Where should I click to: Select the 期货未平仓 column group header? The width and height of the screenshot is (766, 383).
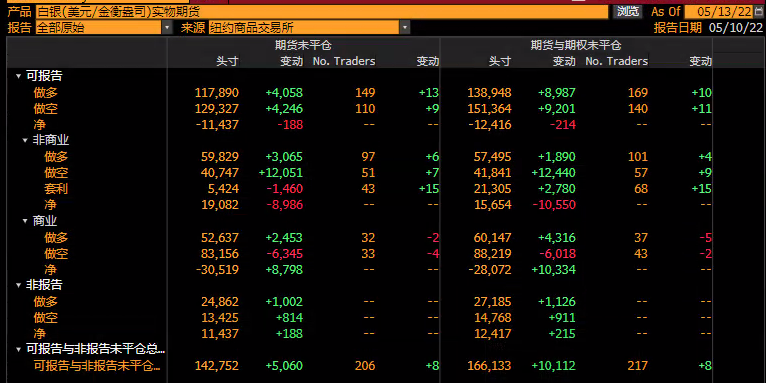[x=303, y=45]
